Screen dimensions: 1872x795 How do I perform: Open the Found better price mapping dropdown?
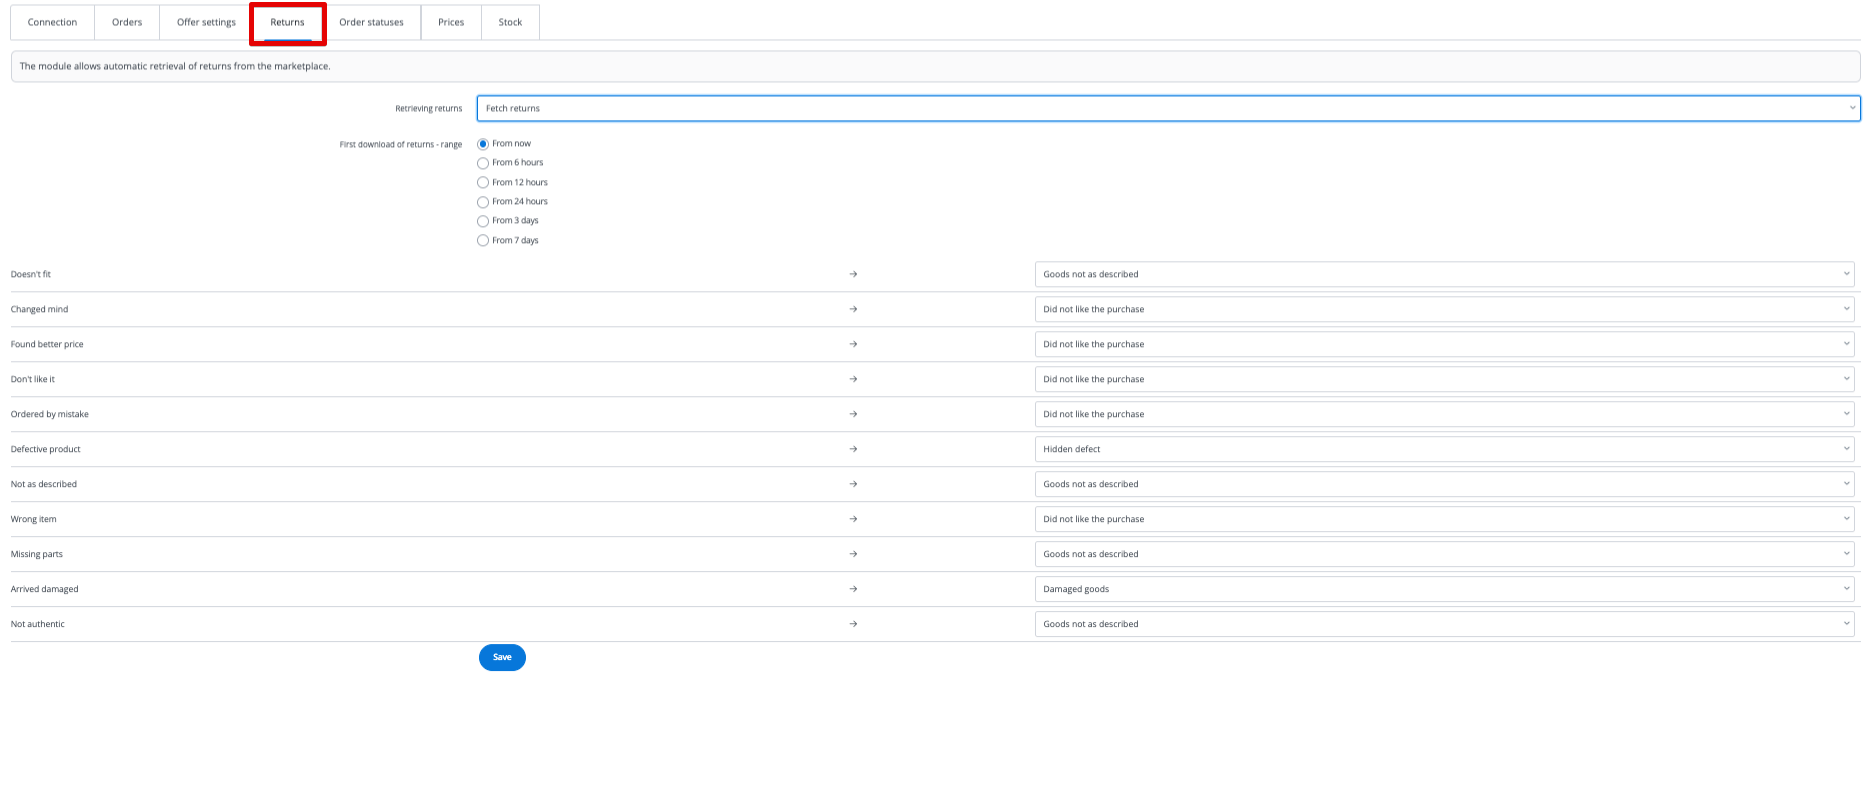(x=1443, y=344)
